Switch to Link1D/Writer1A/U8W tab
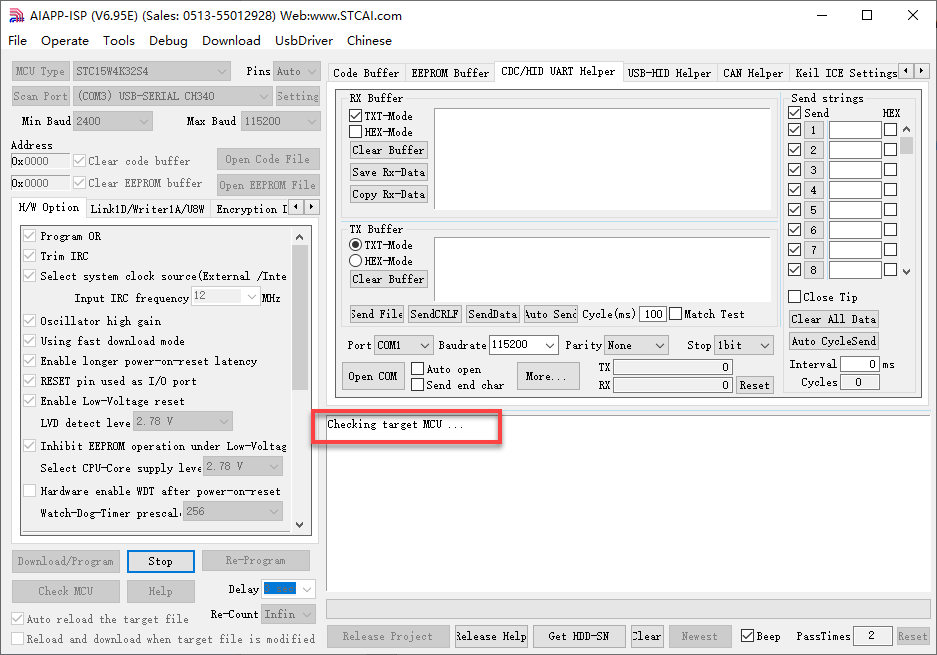This screenshot has height=655, width=937. pos(148,209)
